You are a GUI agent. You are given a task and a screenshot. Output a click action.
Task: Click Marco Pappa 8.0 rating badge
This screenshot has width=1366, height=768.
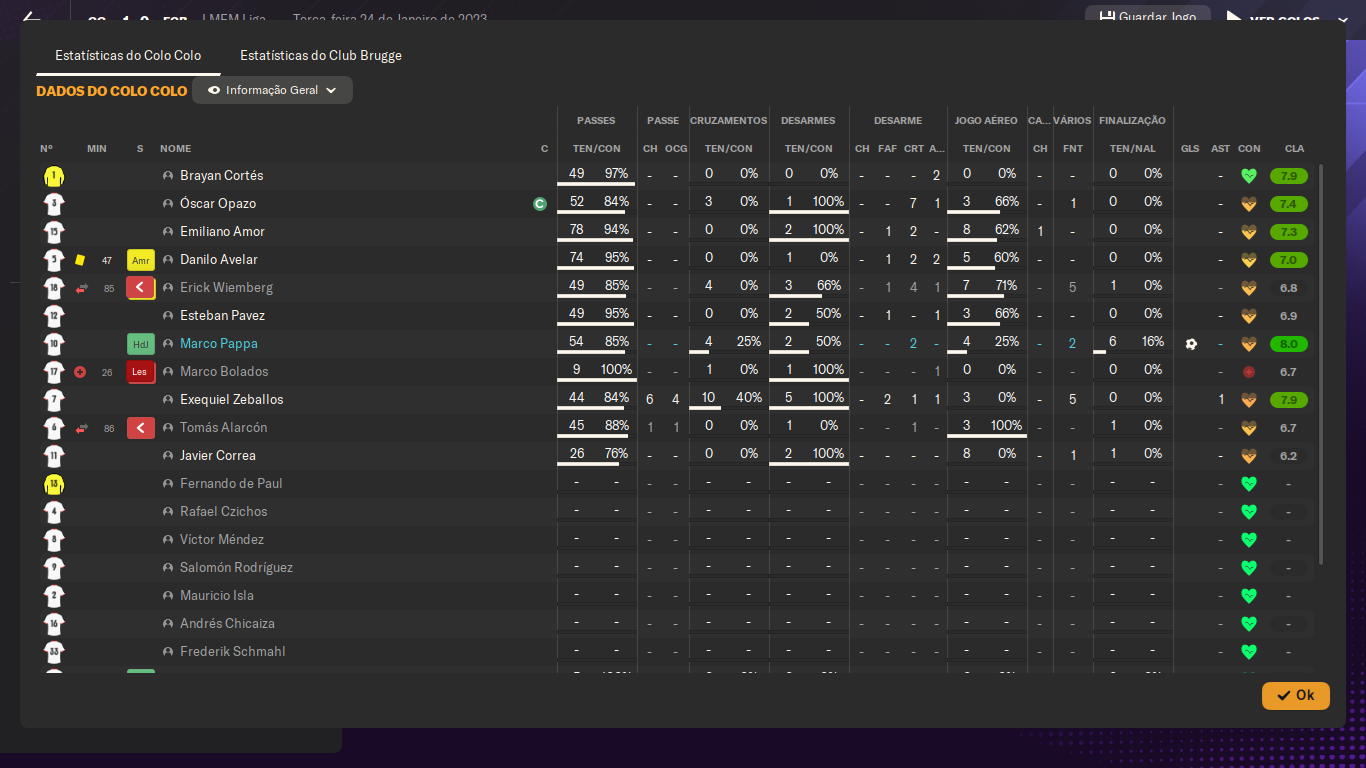click(x=1289, y=344)
